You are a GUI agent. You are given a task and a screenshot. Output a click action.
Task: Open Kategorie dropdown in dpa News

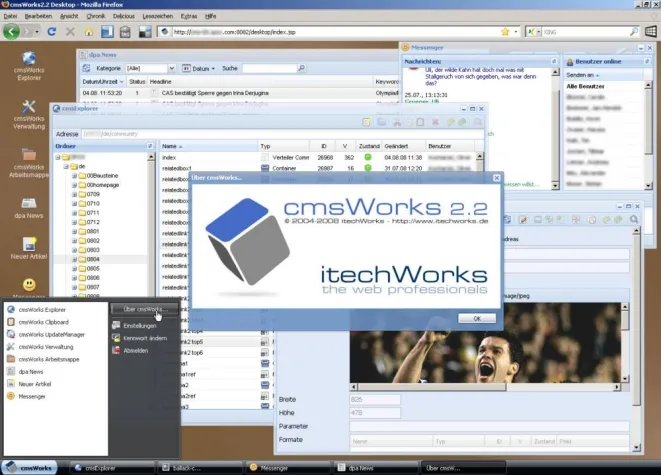point(172,68)
